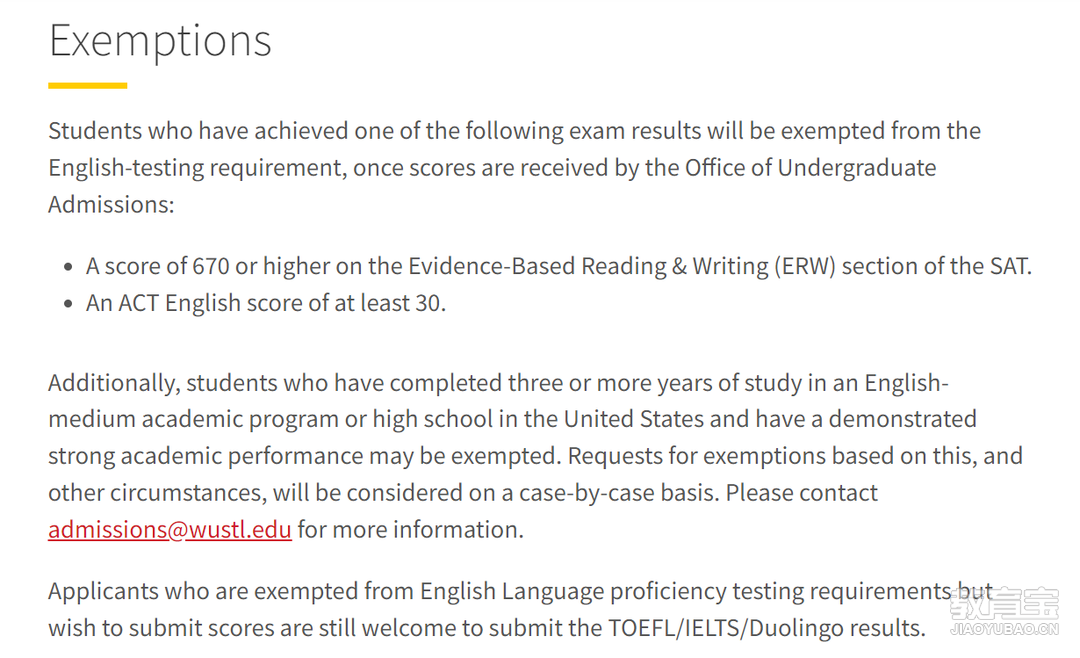1080x658 pixels.
Task: Click the bullet about ACT English score
Action: [x=266, y=303]
